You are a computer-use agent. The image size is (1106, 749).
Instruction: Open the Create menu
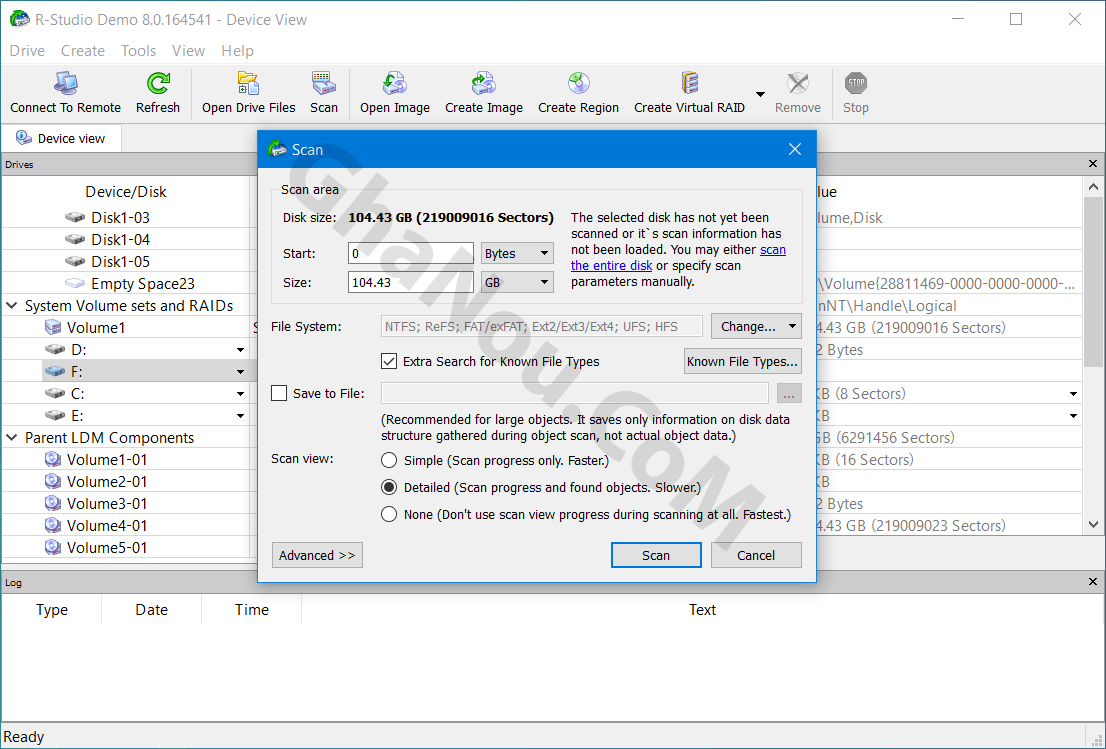(83, 51)
